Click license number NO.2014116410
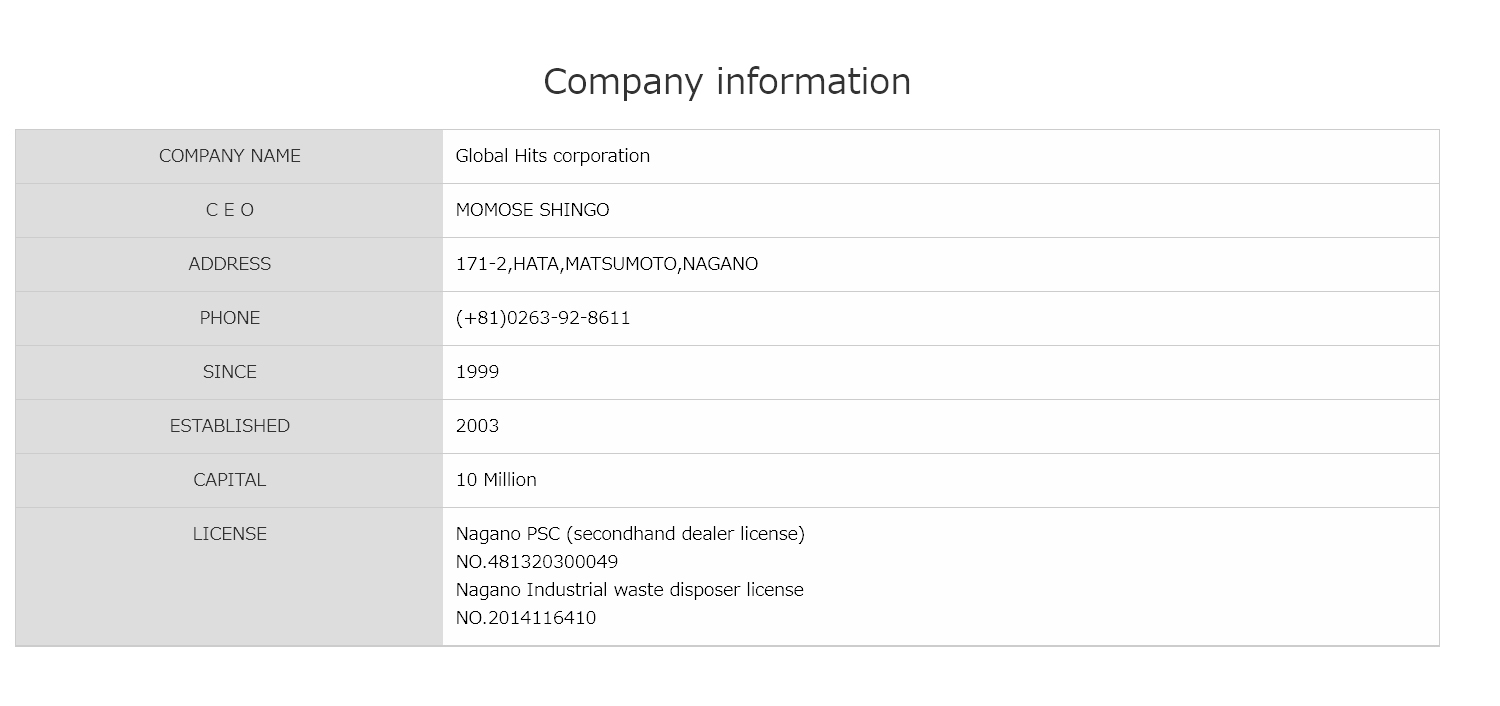Viewport: 1500px width, 706px height. point(526,618)
